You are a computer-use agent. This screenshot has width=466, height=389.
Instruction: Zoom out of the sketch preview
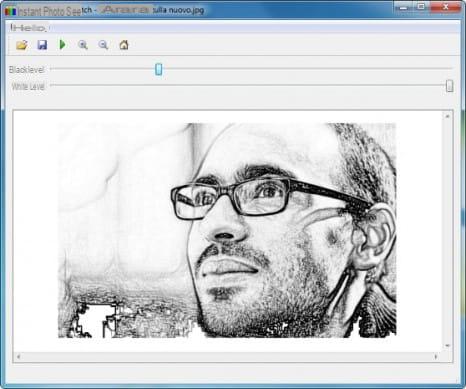103,45
